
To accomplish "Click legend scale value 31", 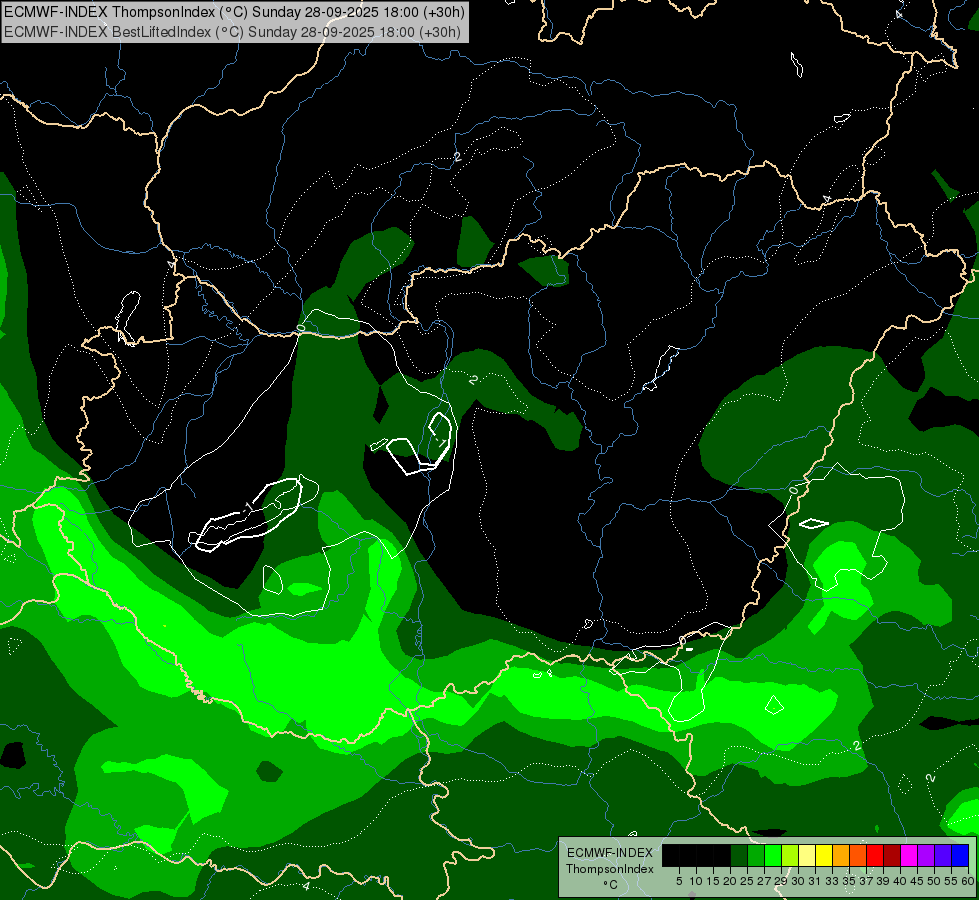I will click(x=815, y=881).
